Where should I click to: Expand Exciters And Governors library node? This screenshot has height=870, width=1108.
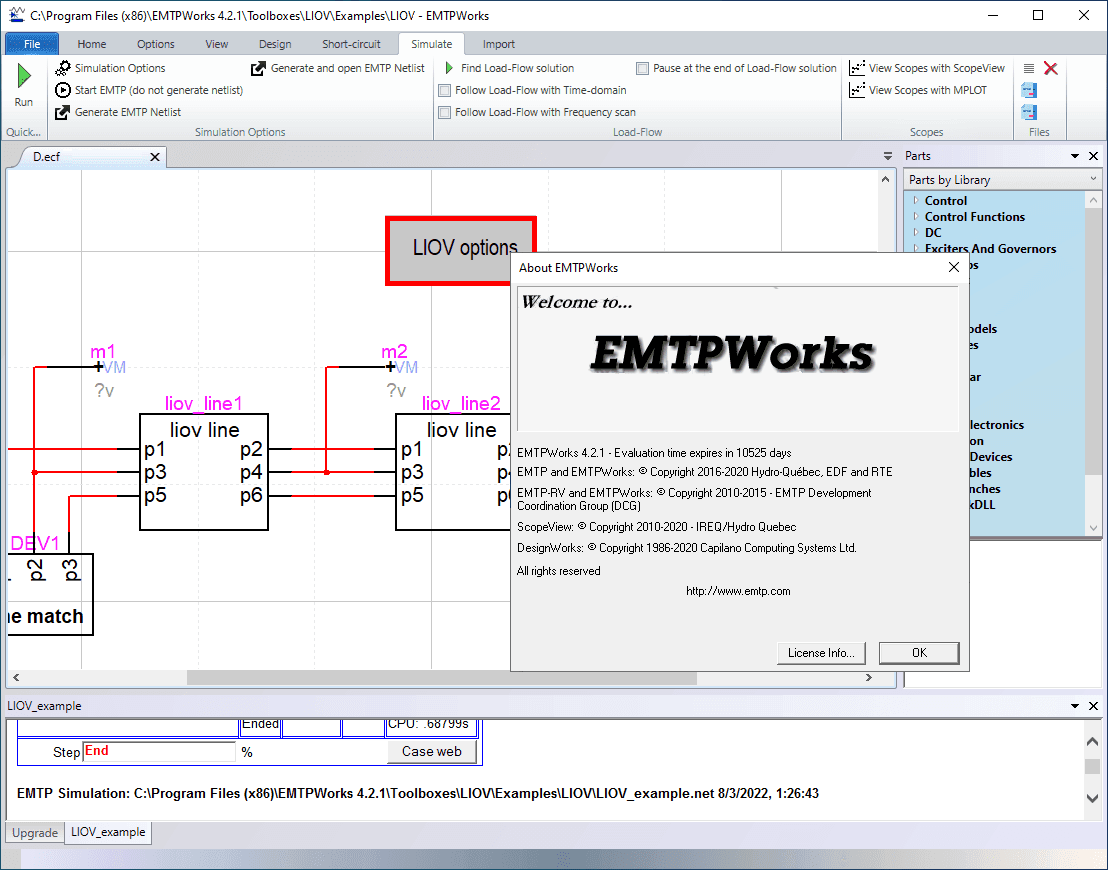click(916, 248)
